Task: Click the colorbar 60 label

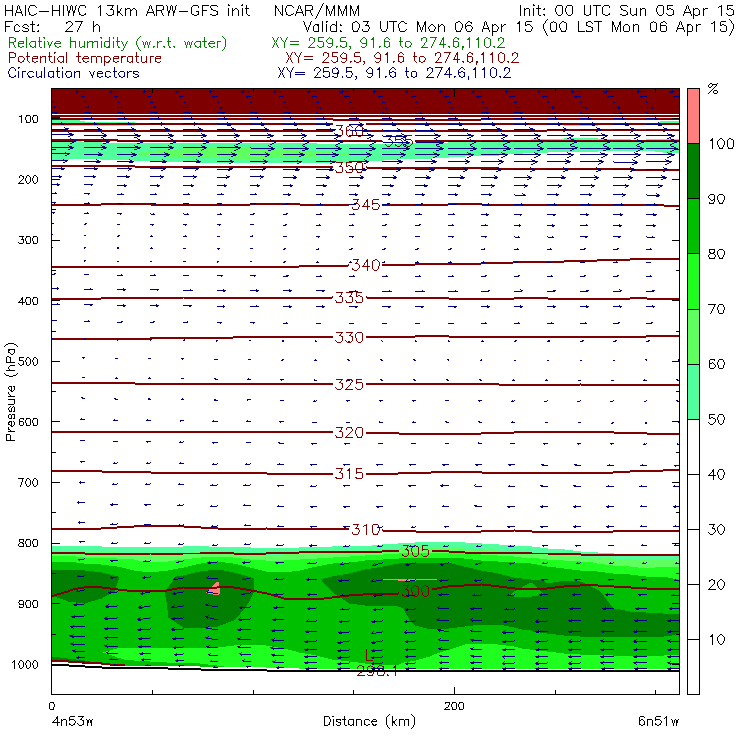Action: [716, 364]
